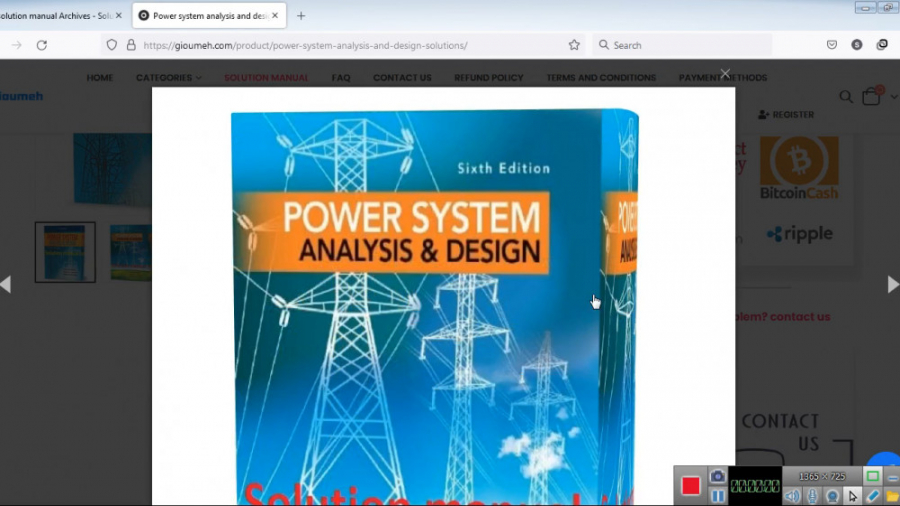
Task: Go forward in browser history
Action: click(17, 45)
